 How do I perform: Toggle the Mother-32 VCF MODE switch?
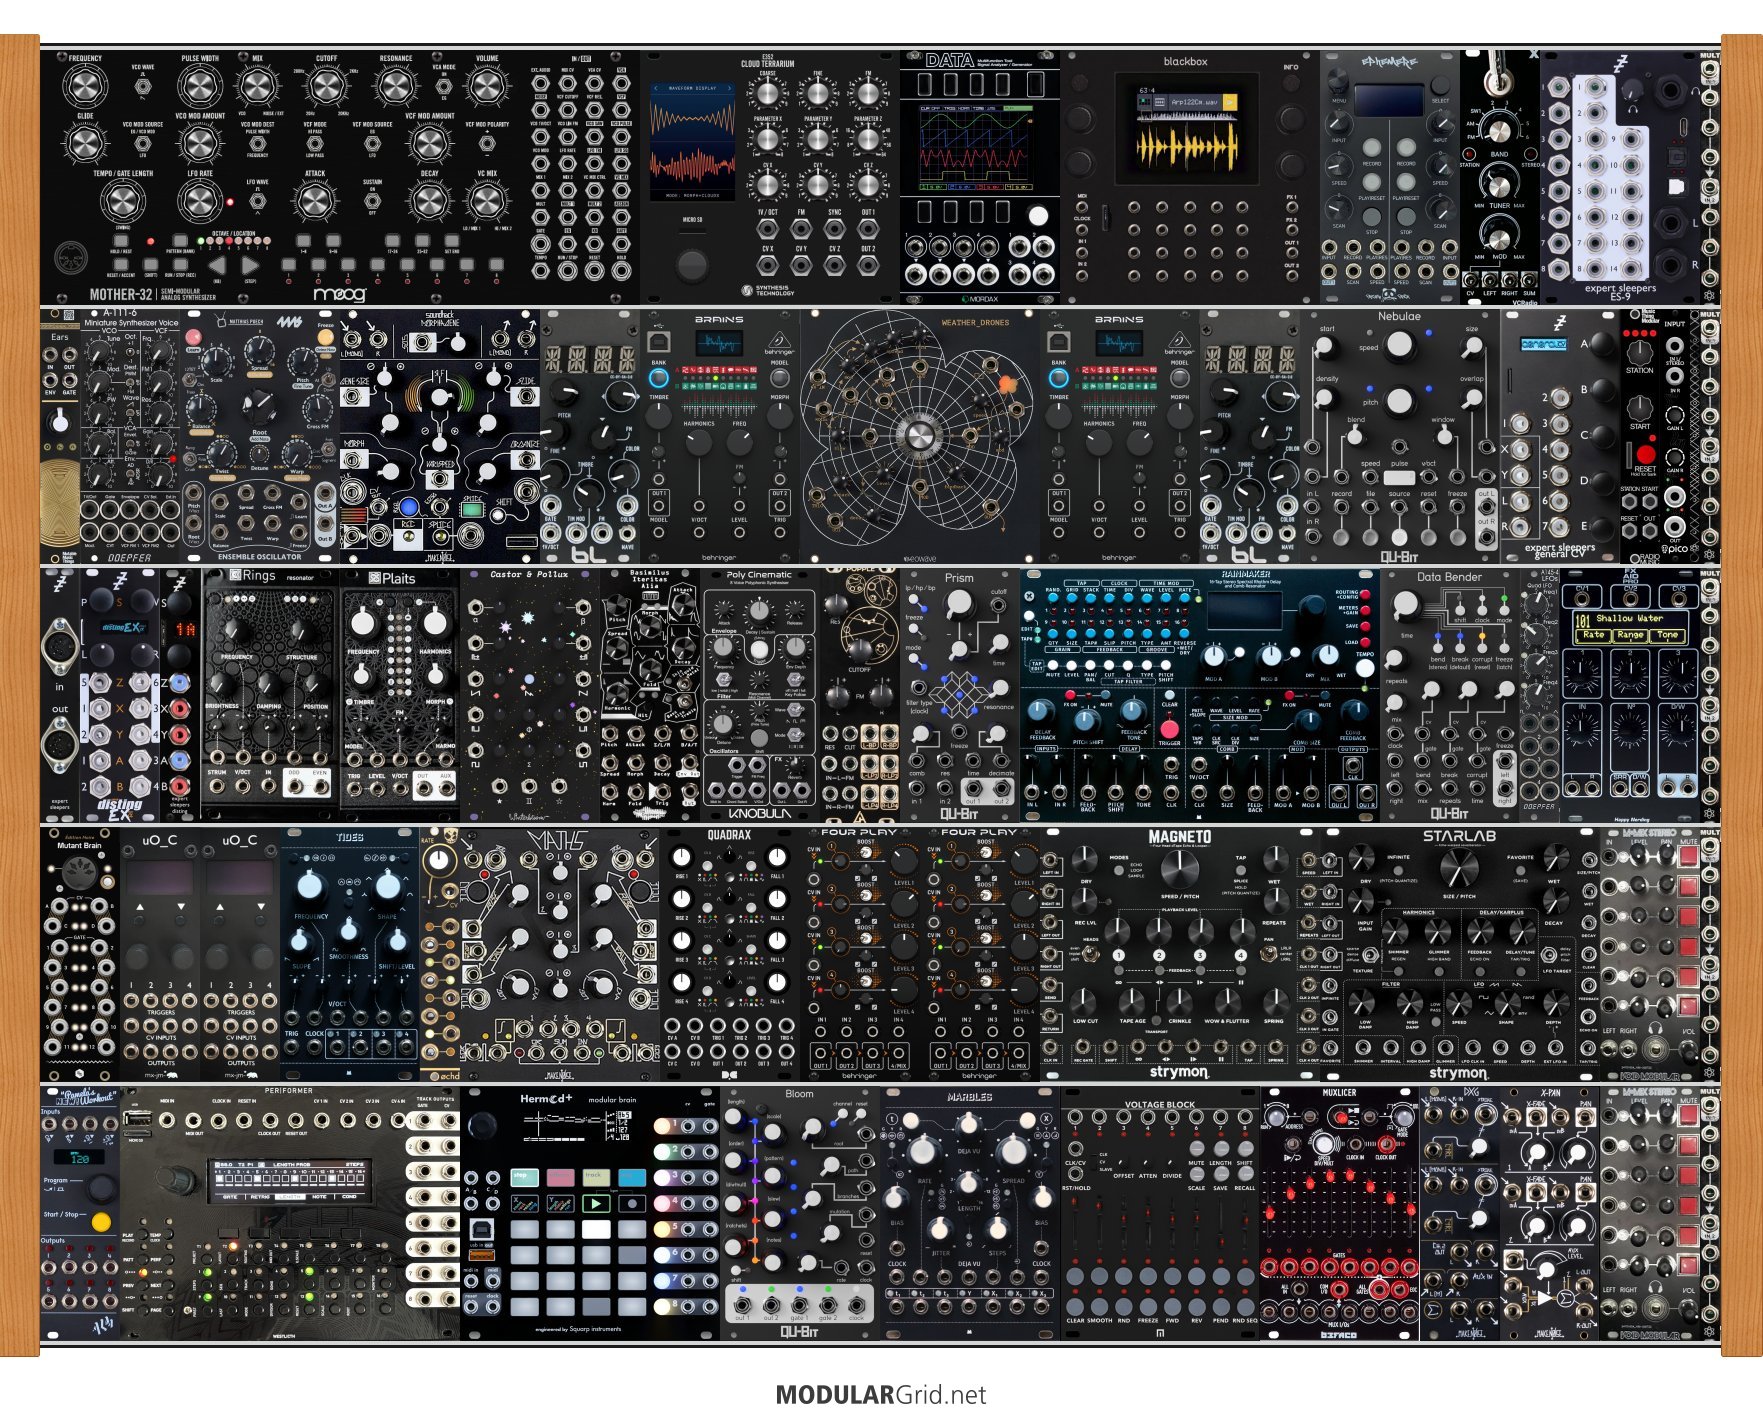315,143
